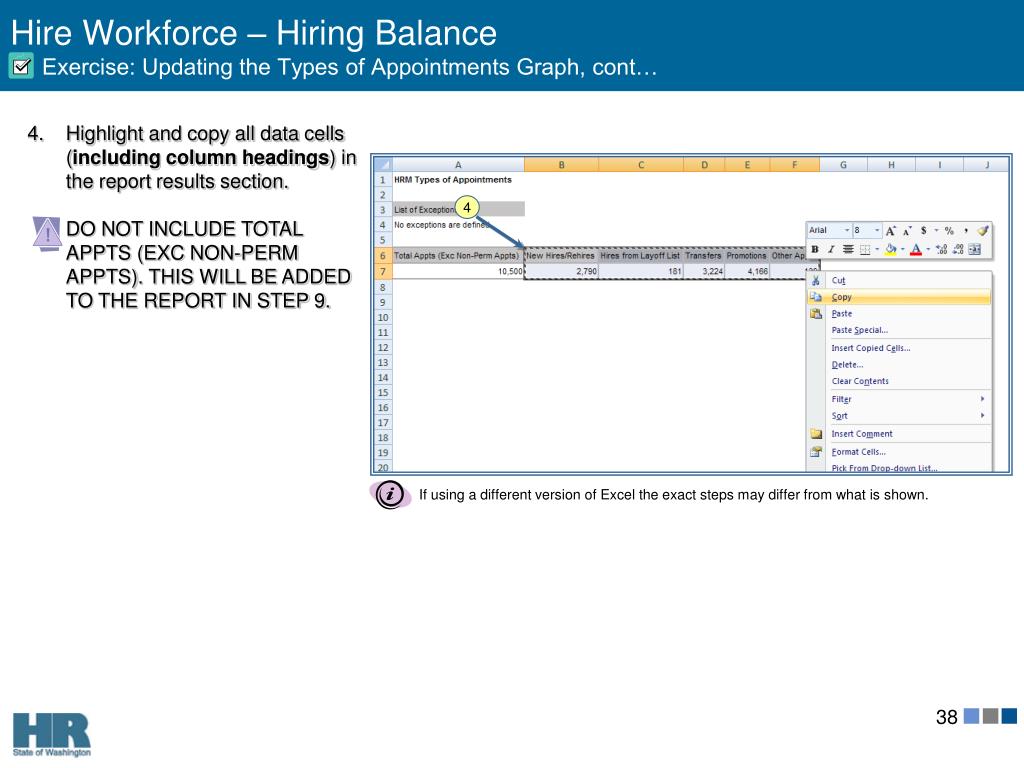The height and width of the screenshot is (768, 1024).
Task: Click the cell containing 3,224
Action: (704, 271)
